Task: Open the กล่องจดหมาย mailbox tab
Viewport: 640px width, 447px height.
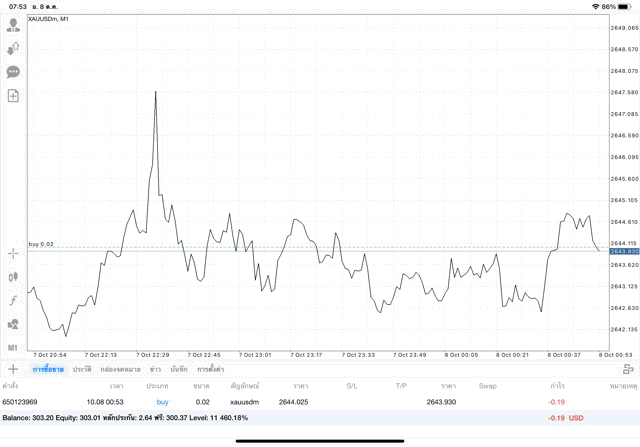Action: (120, 369)
